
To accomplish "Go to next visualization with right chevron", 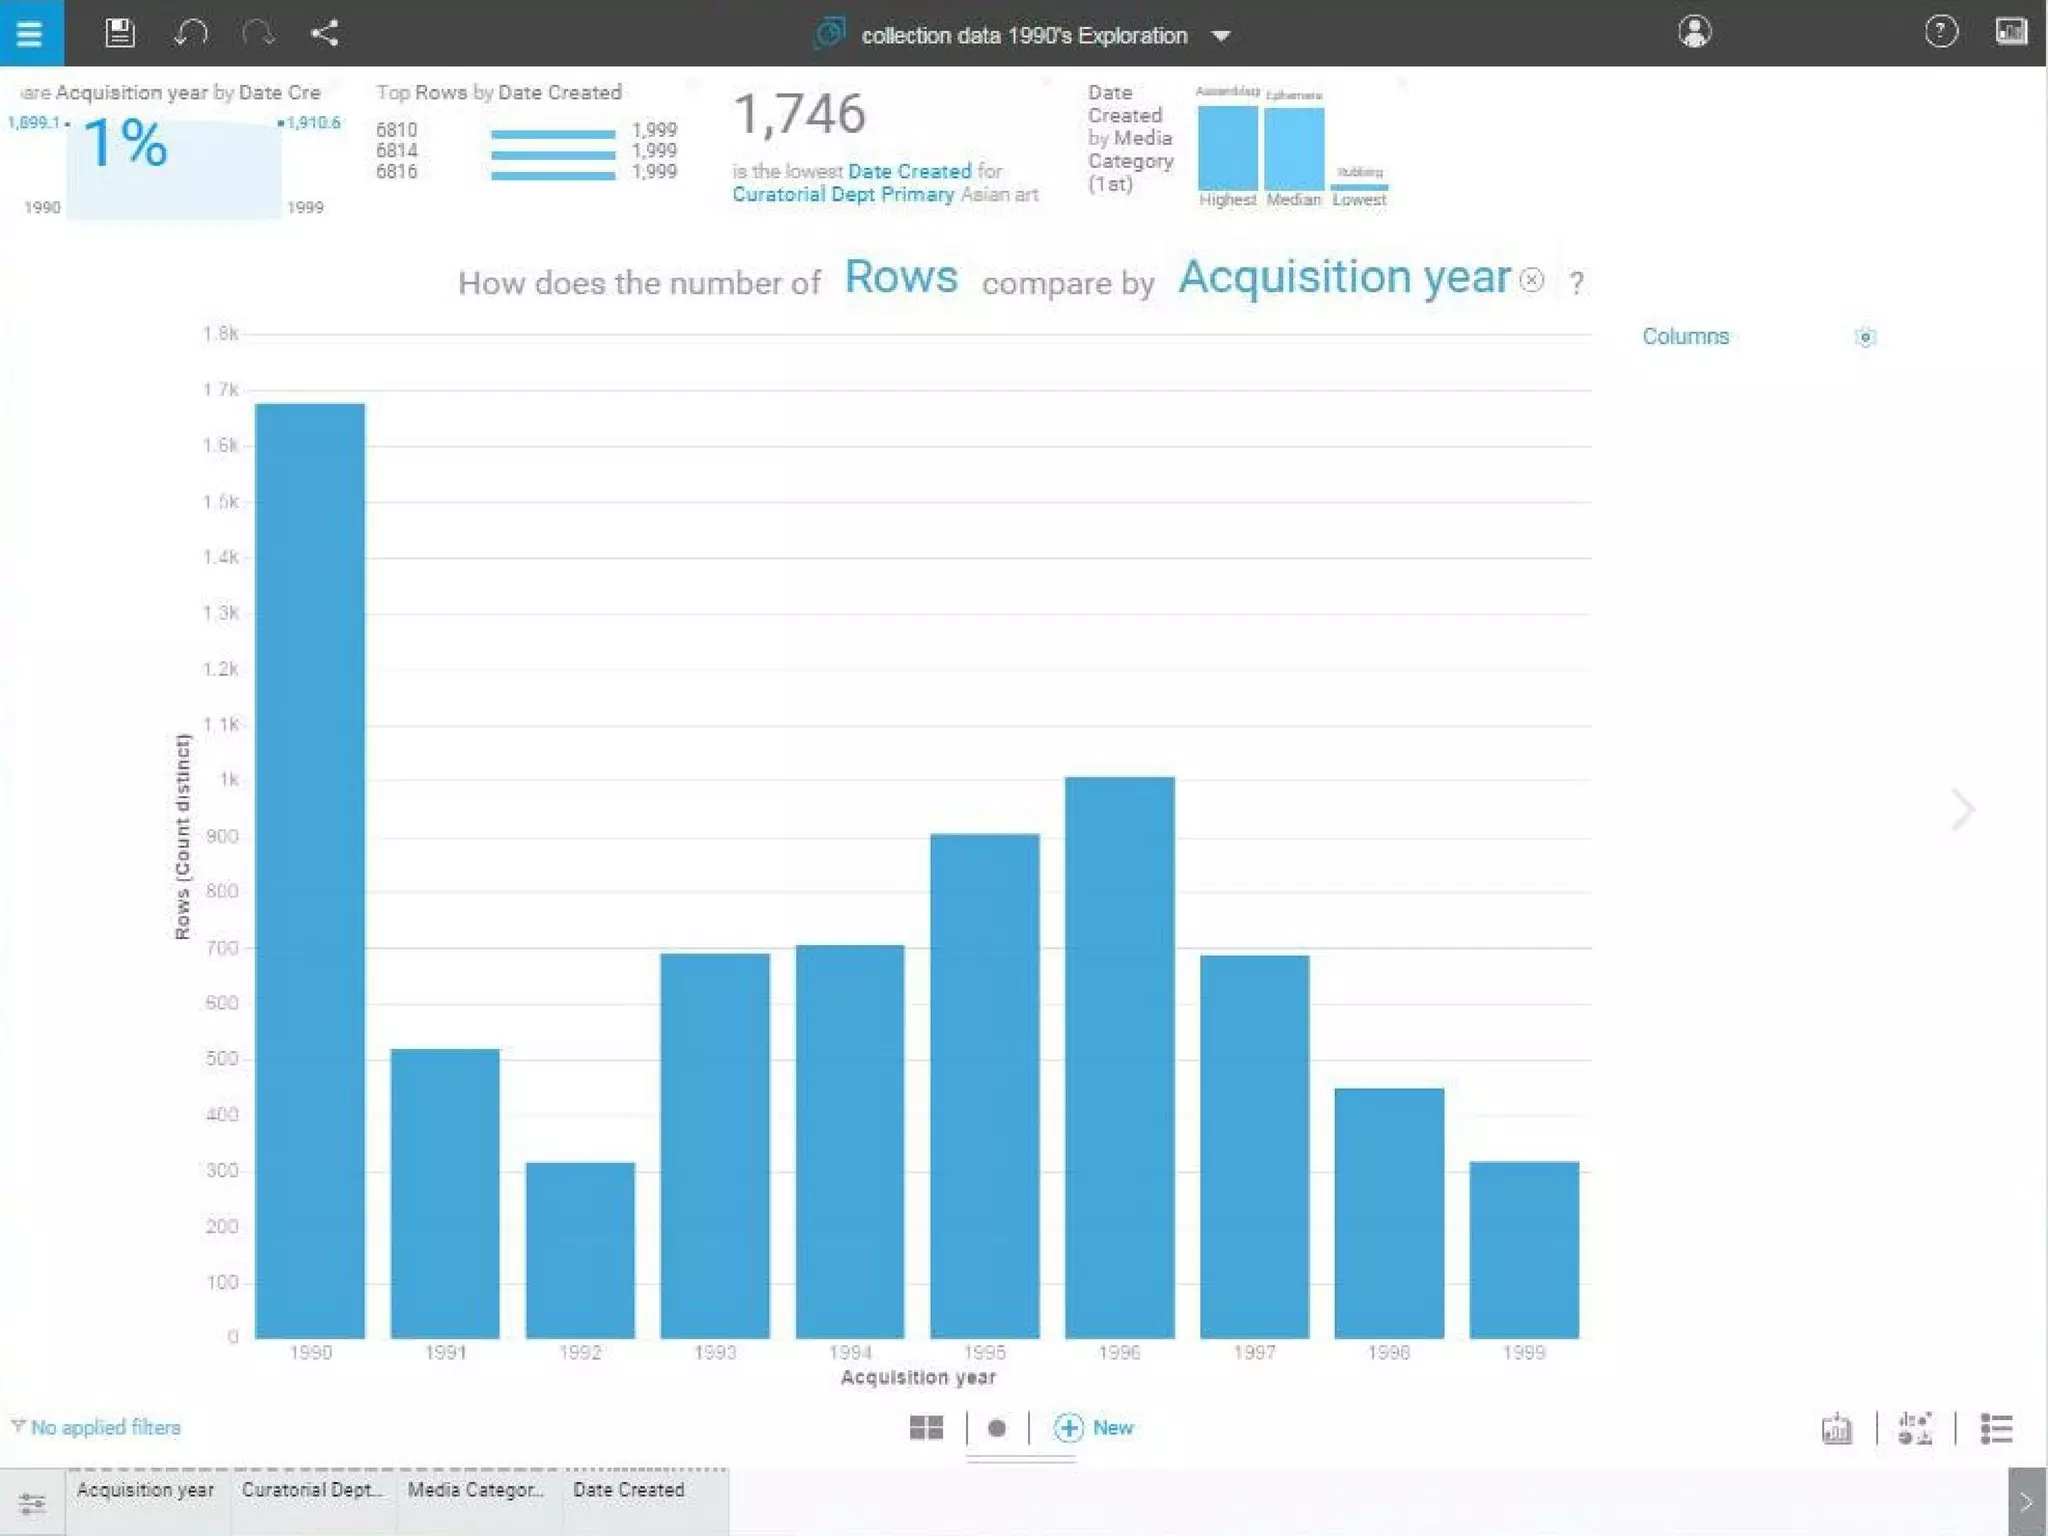I will click(x=1963, y=810).
